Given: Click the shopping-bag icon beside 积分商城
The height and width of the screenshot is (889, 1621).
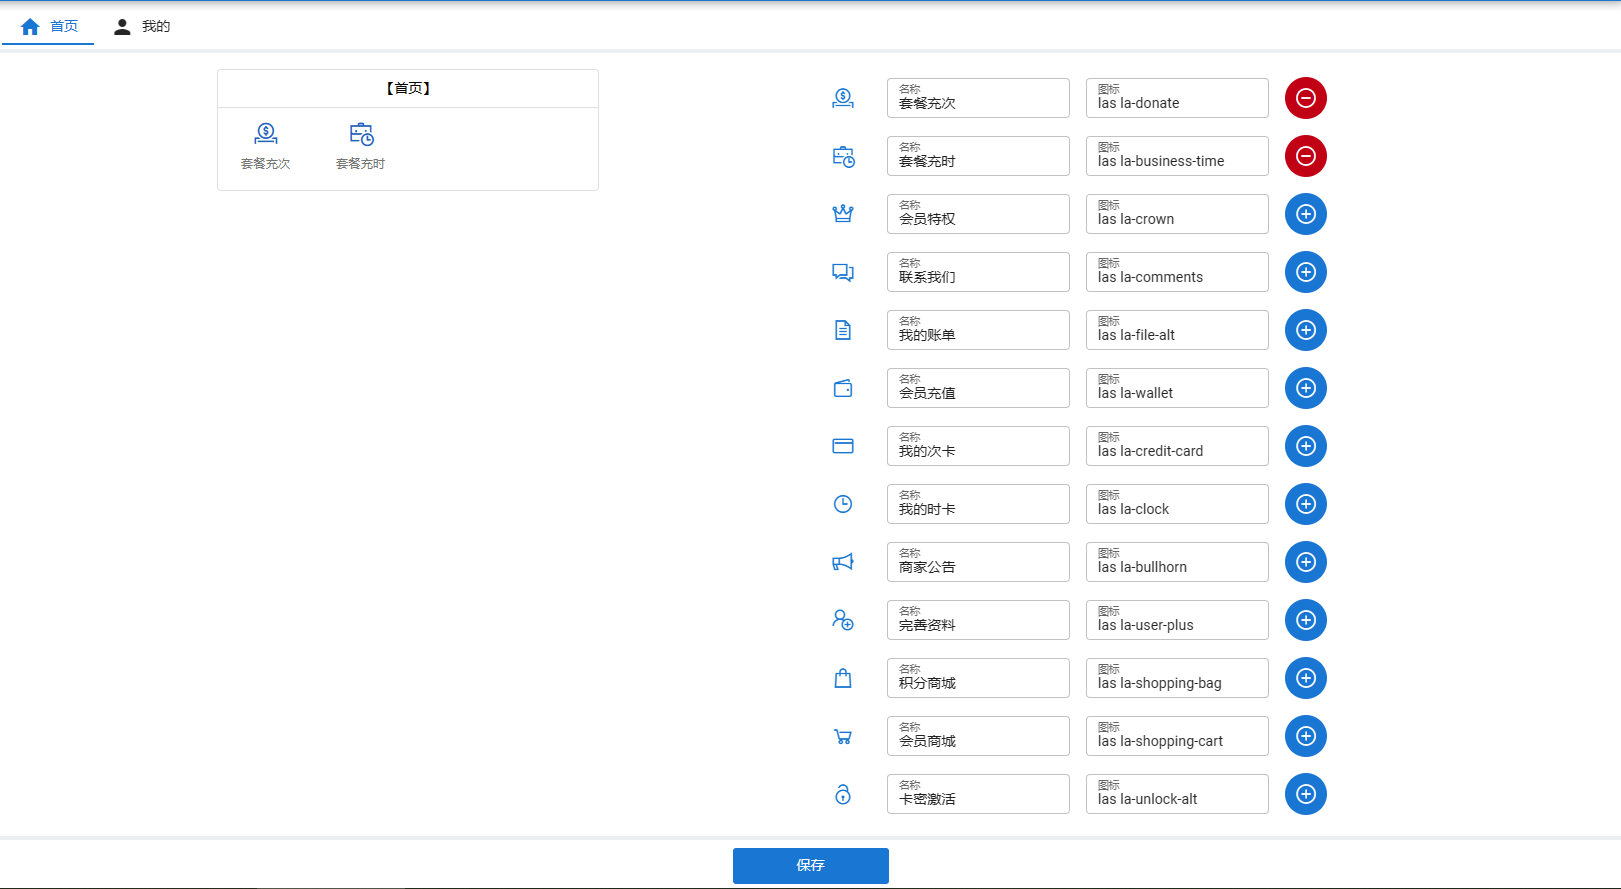Looking at the screenshot, I should 843,678.
